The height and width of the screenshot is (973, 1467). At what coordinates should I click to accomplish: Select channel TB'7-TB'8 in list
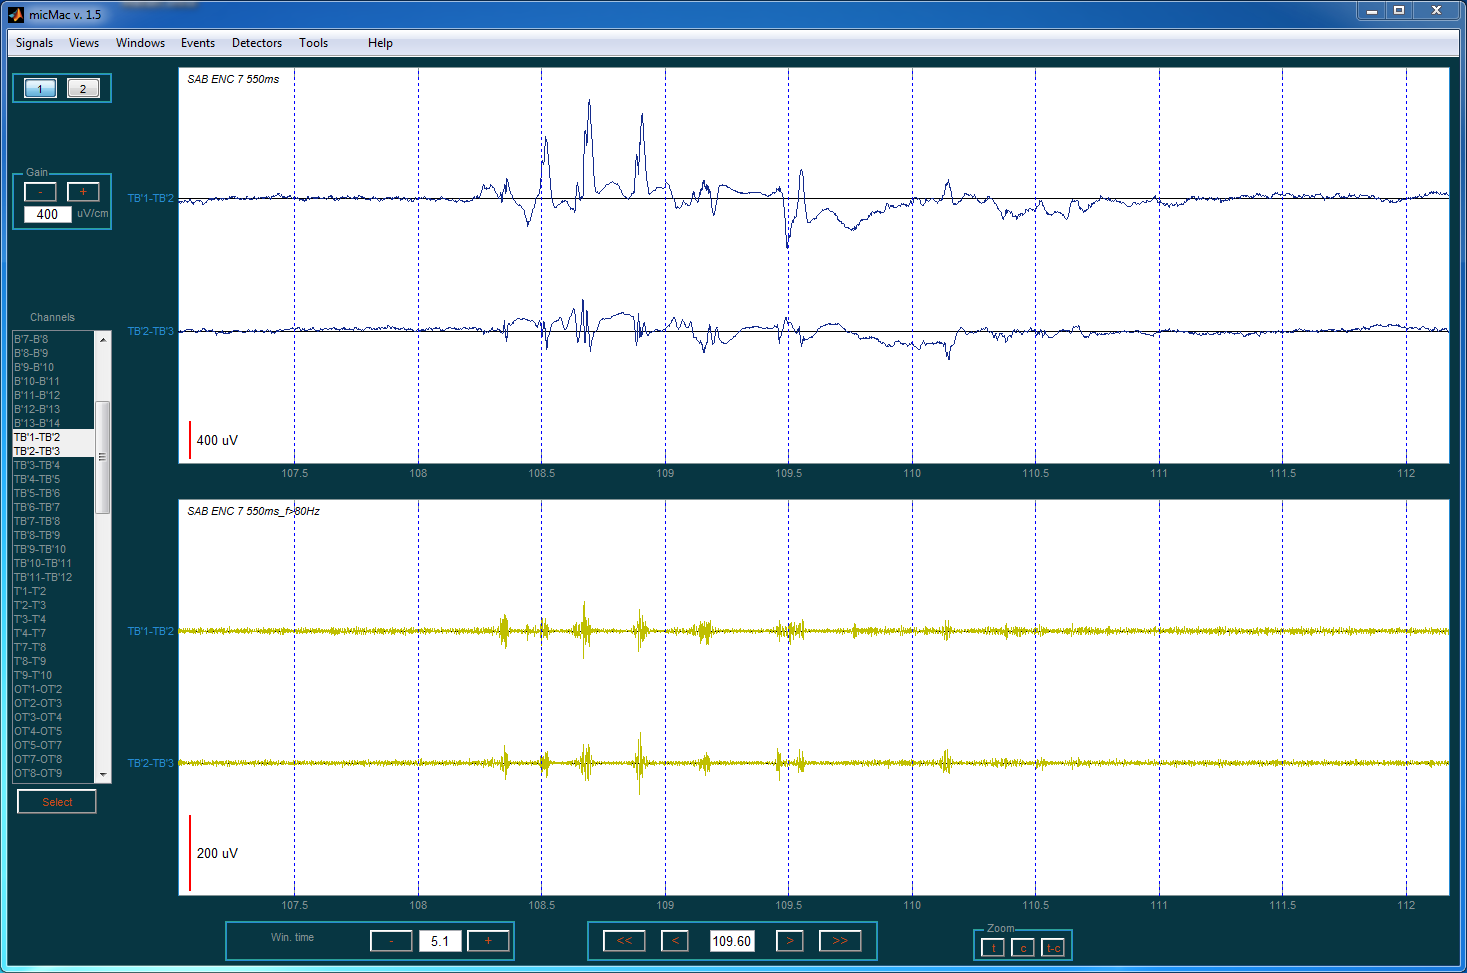tap(53, 521)
